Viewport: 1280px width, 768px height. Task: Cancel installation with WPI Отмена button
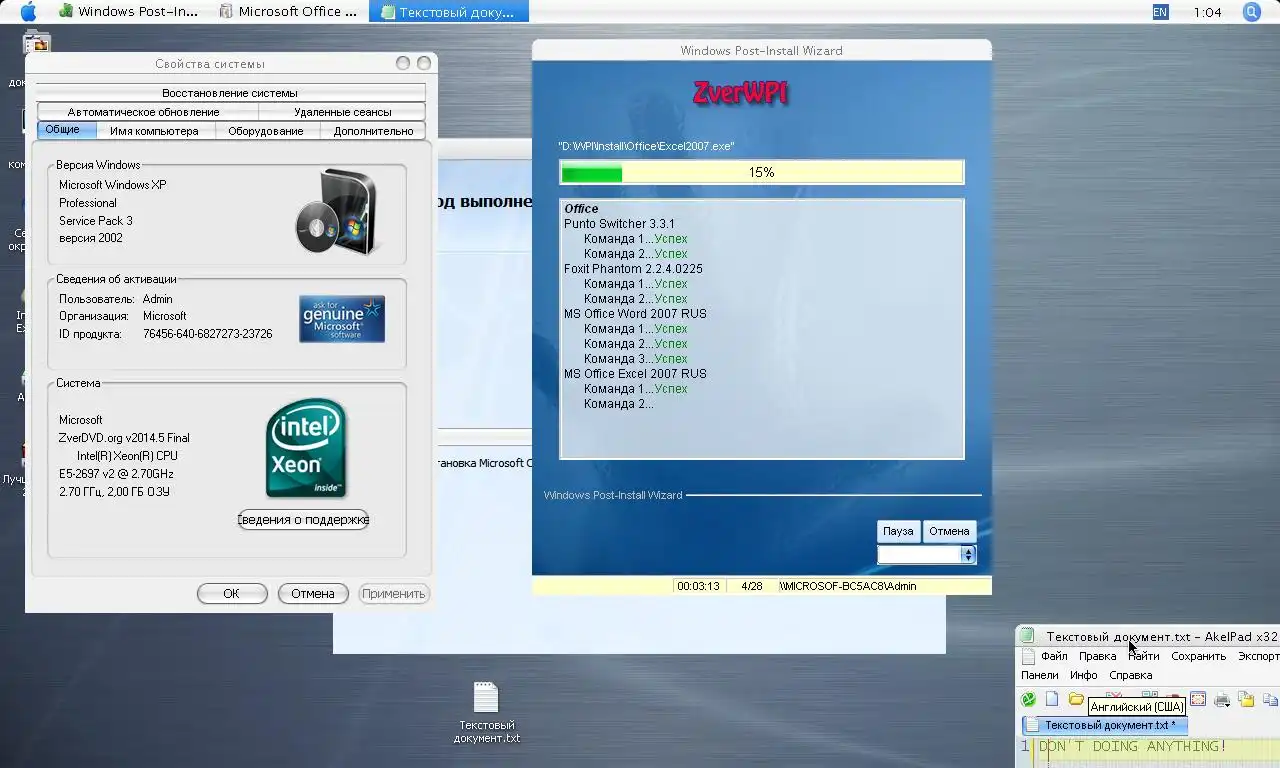point(949,531)
